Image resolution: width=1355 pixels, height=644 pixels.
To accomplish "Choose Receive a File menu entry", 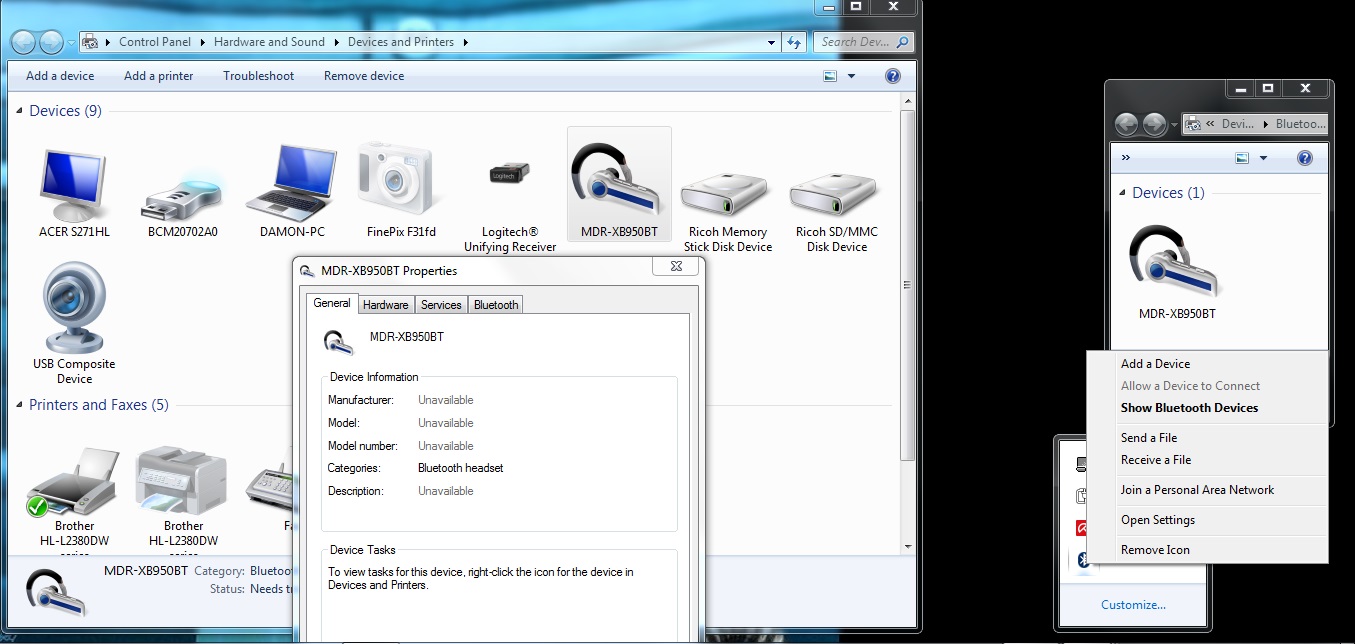I will pyautogui.click(x=1208, y=460).
